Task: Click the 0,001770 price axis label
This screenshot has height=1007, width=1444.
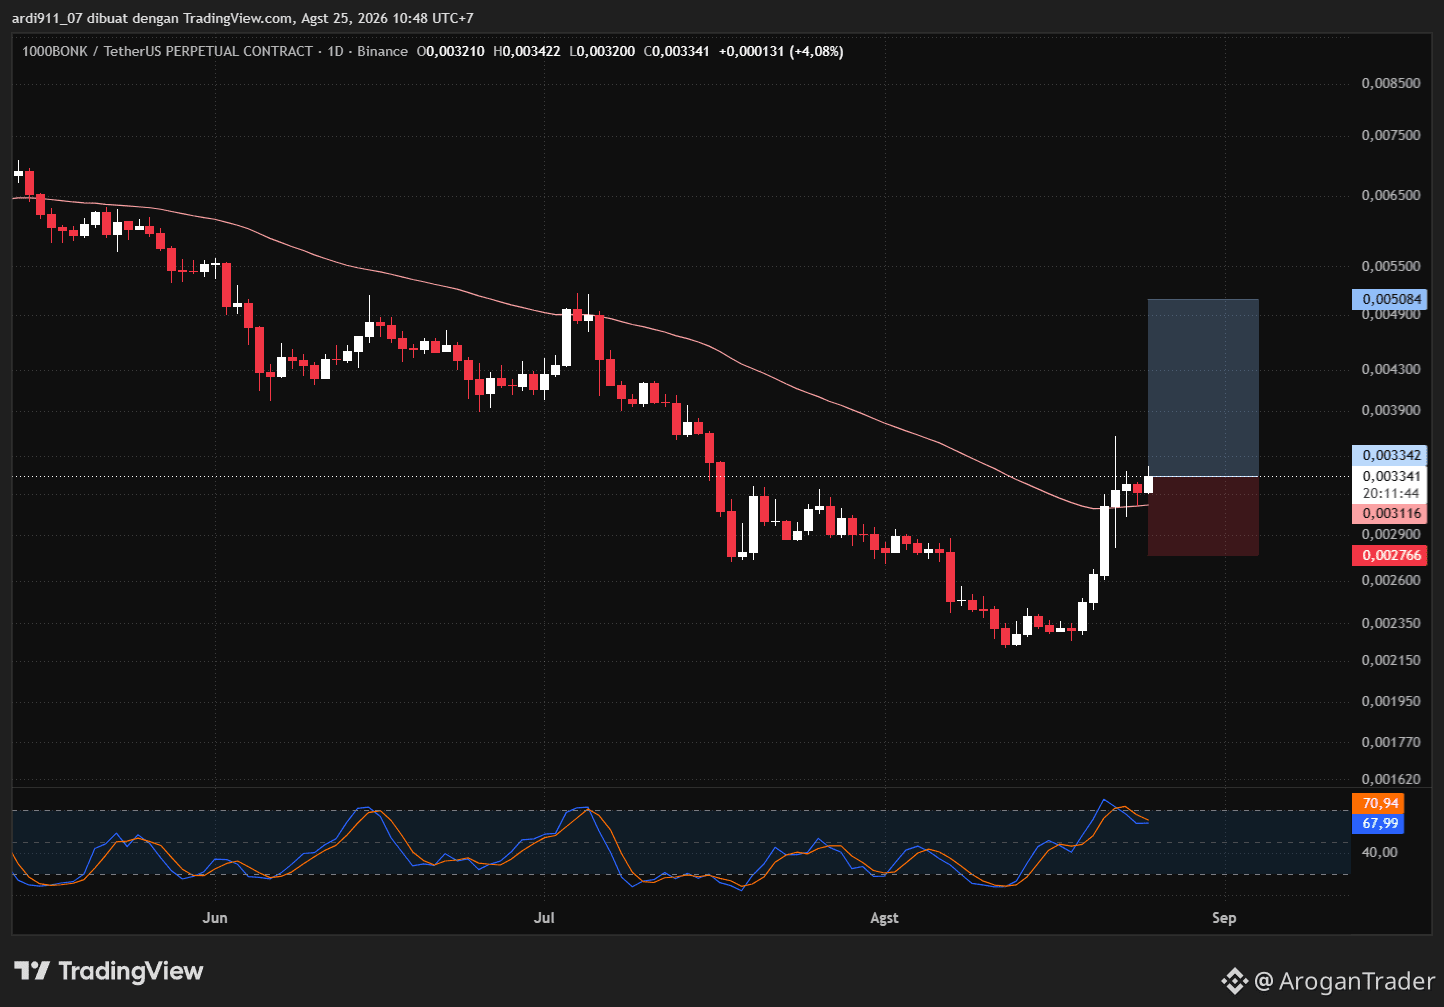Action: click(1391, 742)
